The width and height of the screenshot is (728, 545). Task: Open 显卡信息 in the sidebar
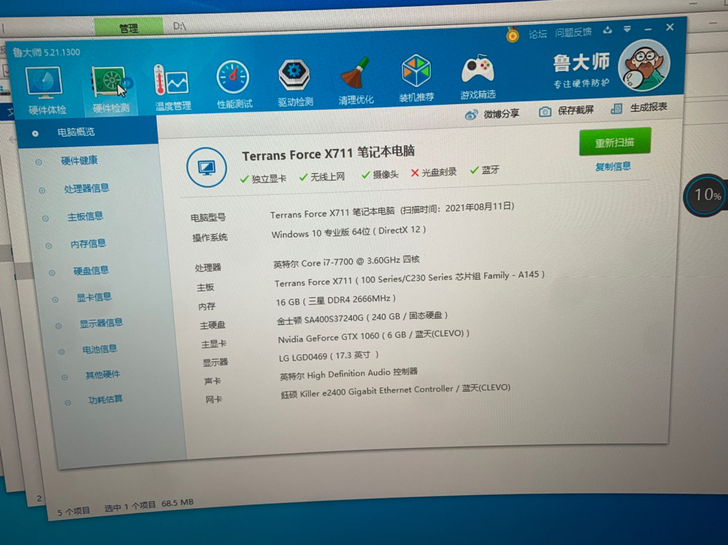click(x=94, y=297)
